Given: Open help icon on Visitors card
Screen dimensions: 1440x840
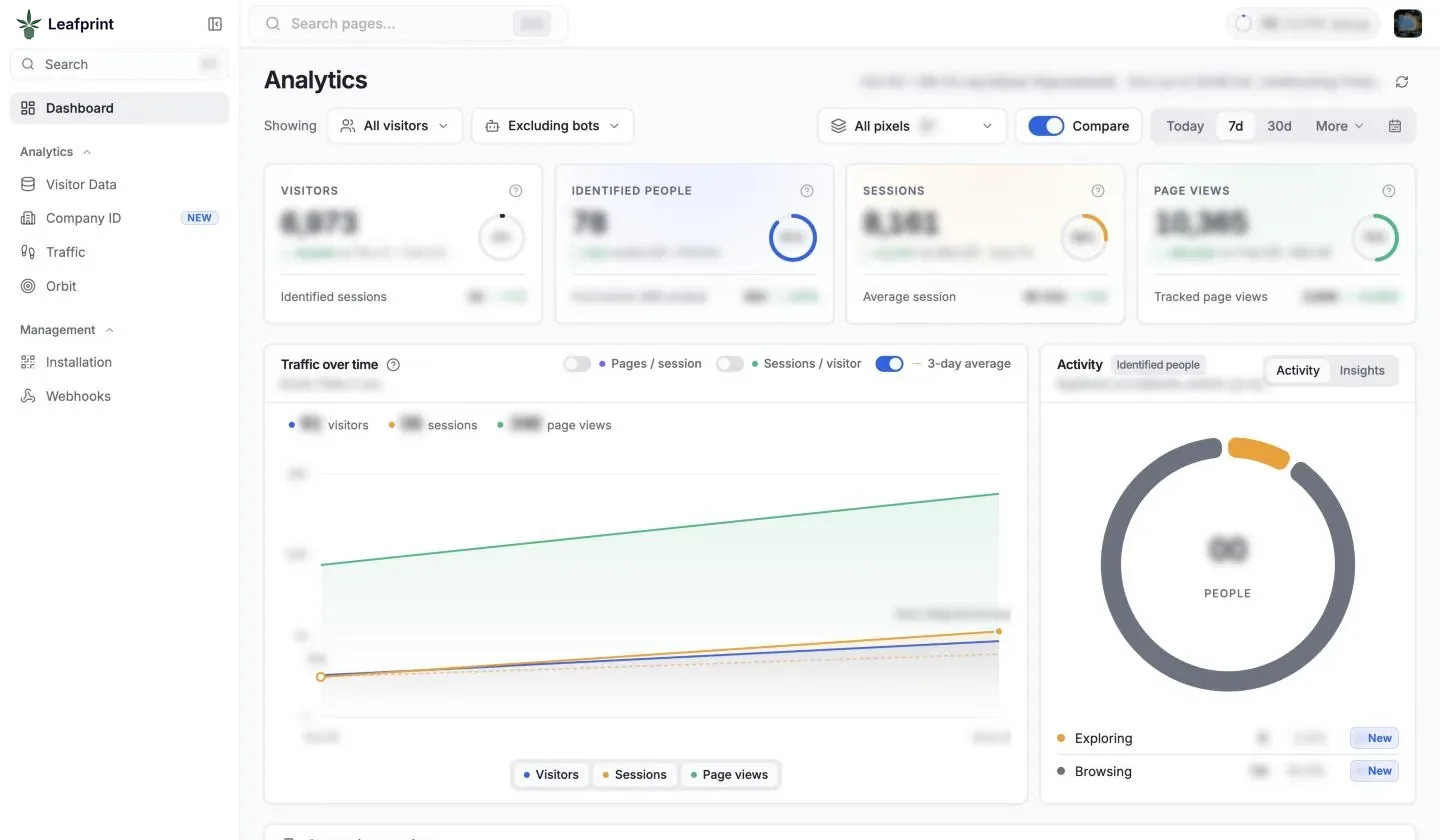Looking at the screenshot, I should tap(516, 191).
